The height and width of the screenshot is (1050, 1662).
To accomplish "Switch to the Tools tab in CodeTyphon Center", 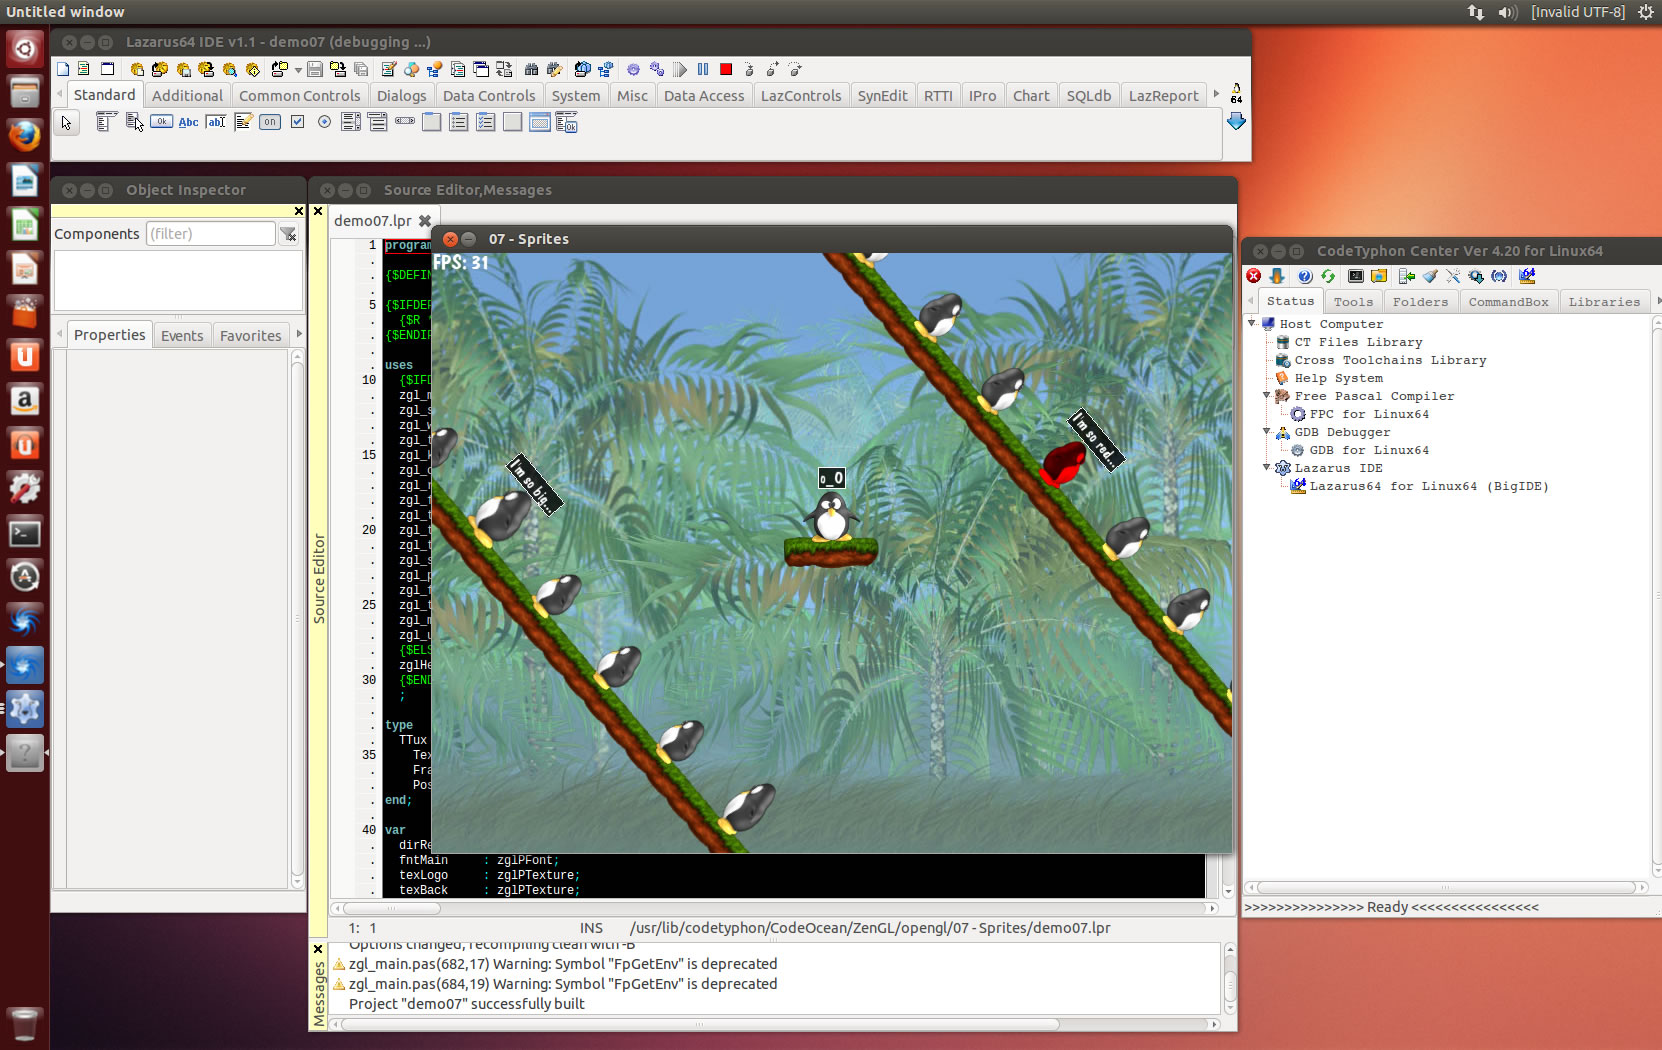I will [x=1353, y=301].
